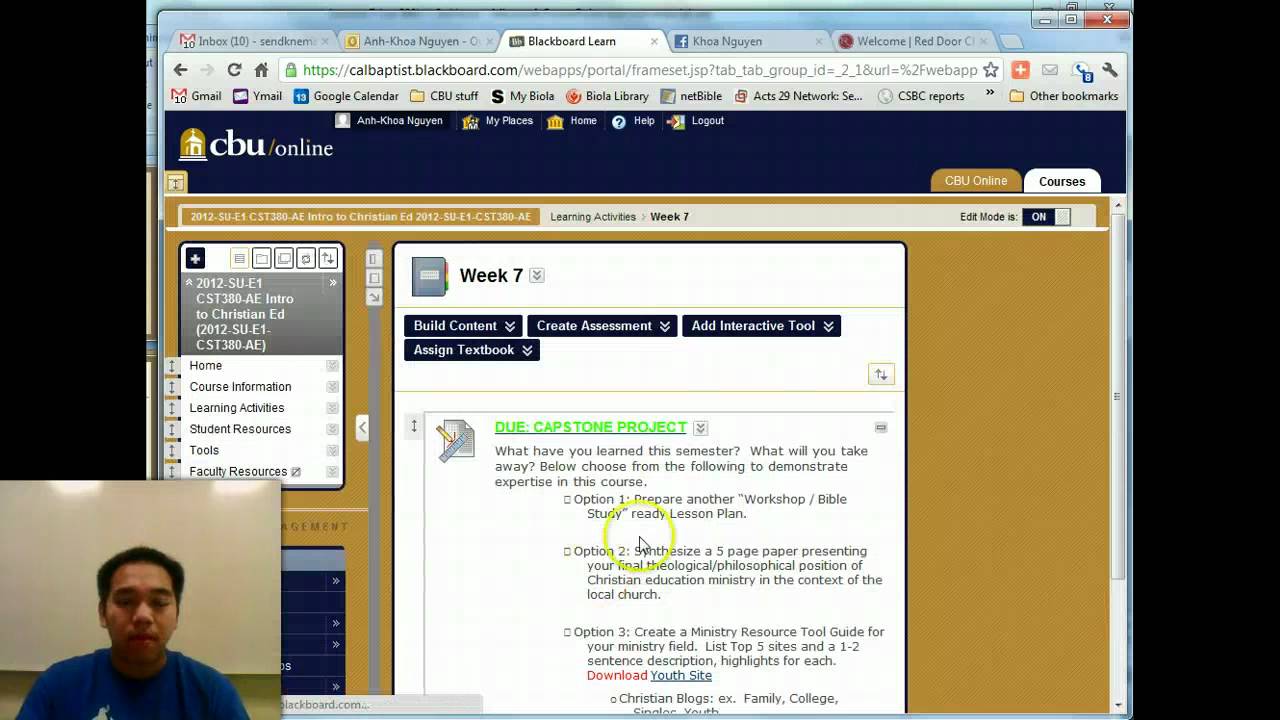Open DUE: CAPSTONE PROJECT link
This screenshot has width=1280, height=720.
[590, 427]
